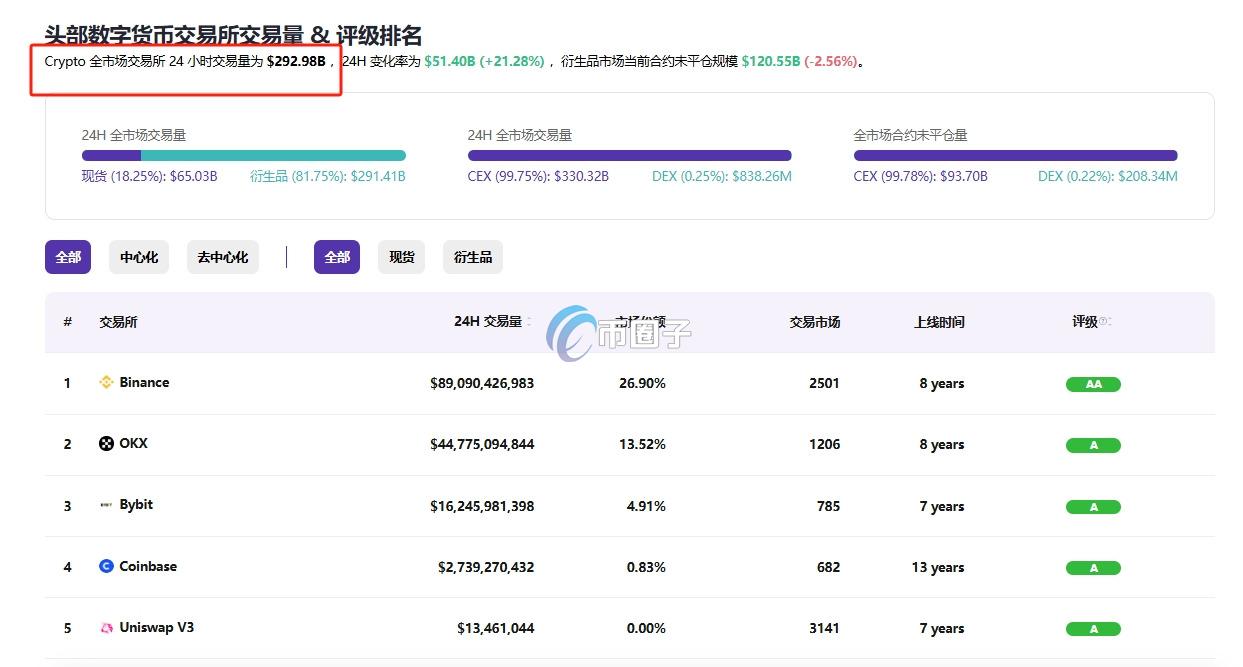The height and width of the screenshot is (667, 1243).
Task: Click Binance's AA rating badge
Action: click(1093, 383)
